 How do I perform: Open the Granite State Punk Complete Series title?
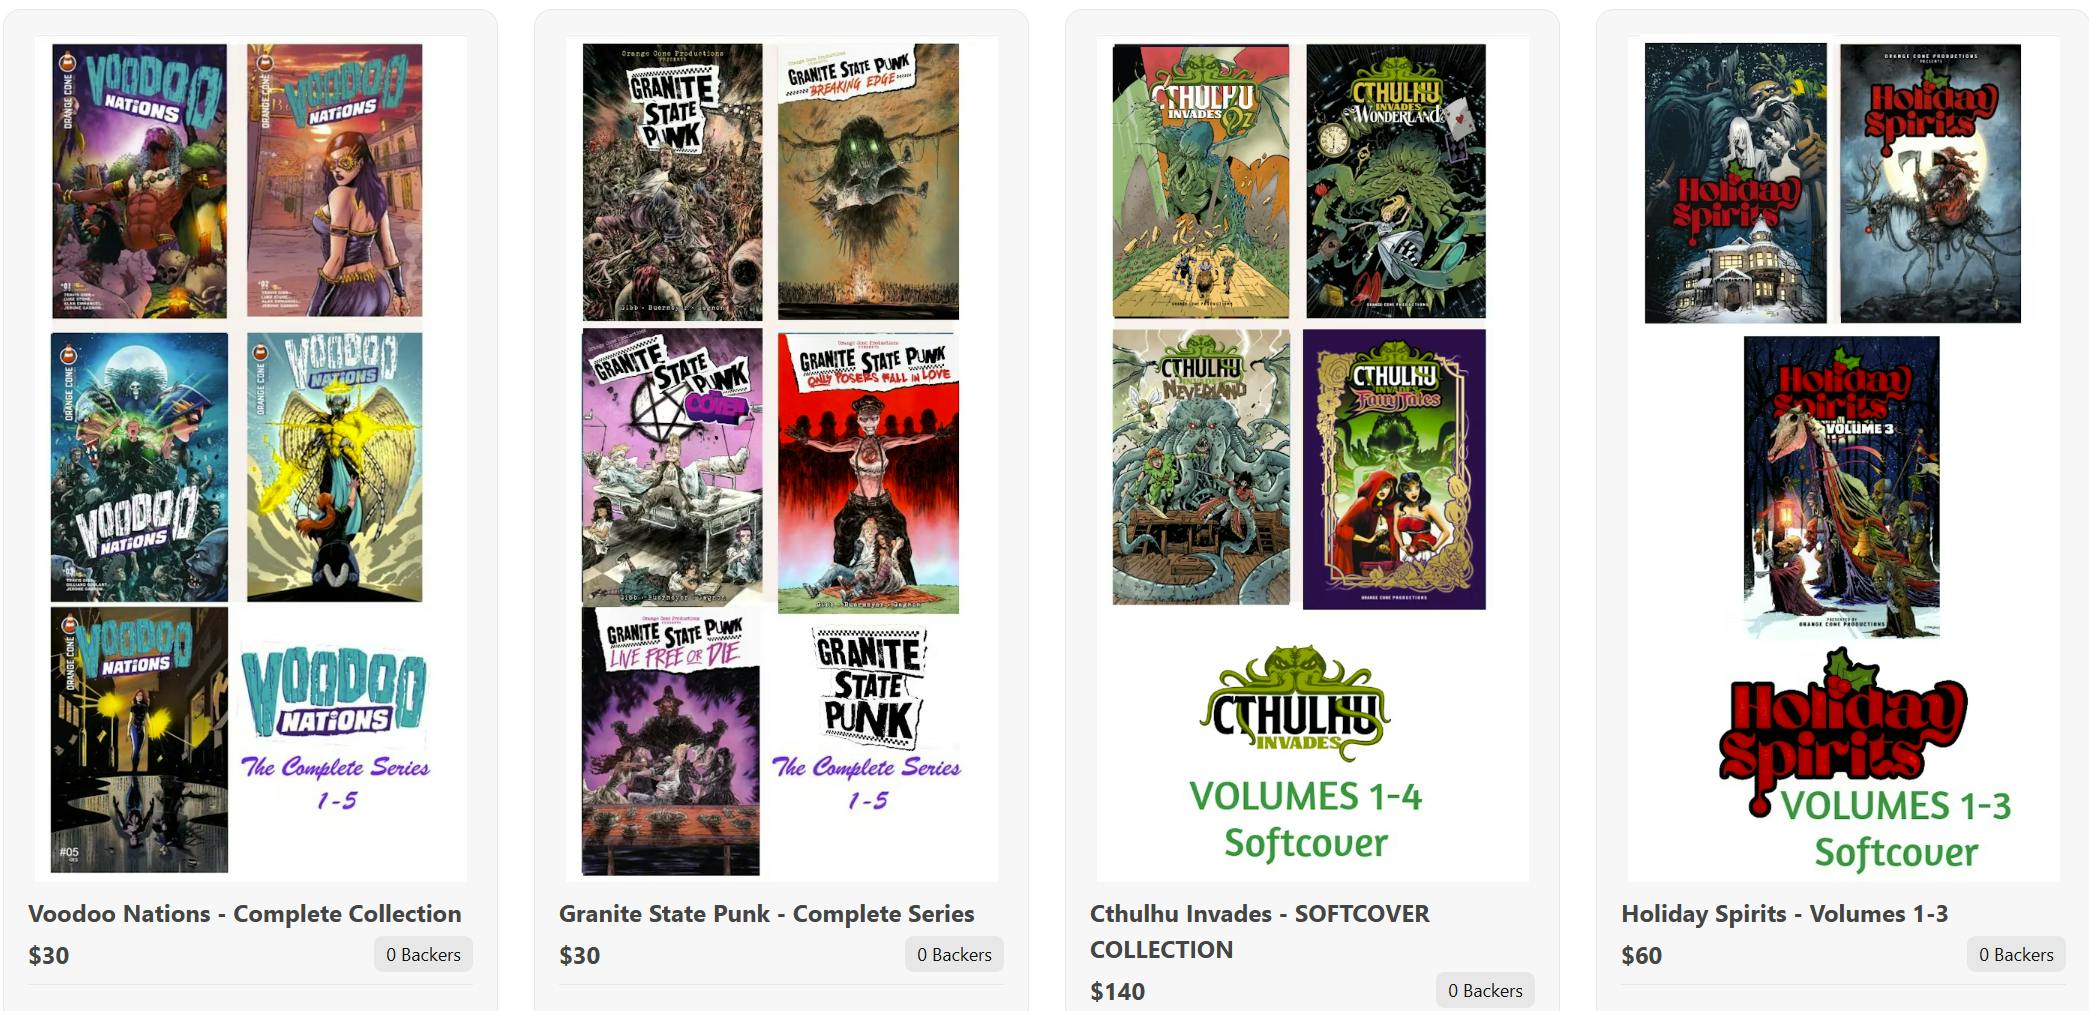[x=766, y=913]
